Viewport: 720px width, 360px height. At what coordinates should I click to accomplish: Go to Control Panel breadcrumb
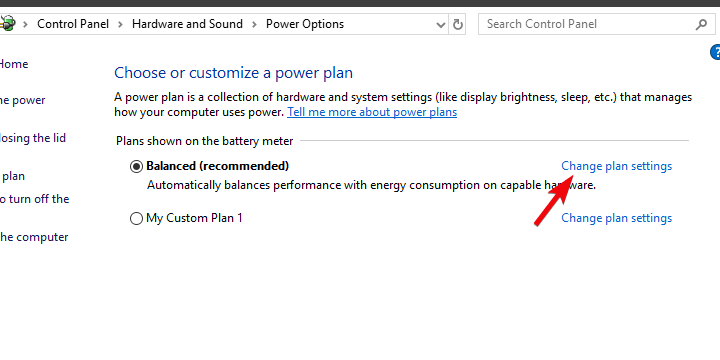(73, 24)
